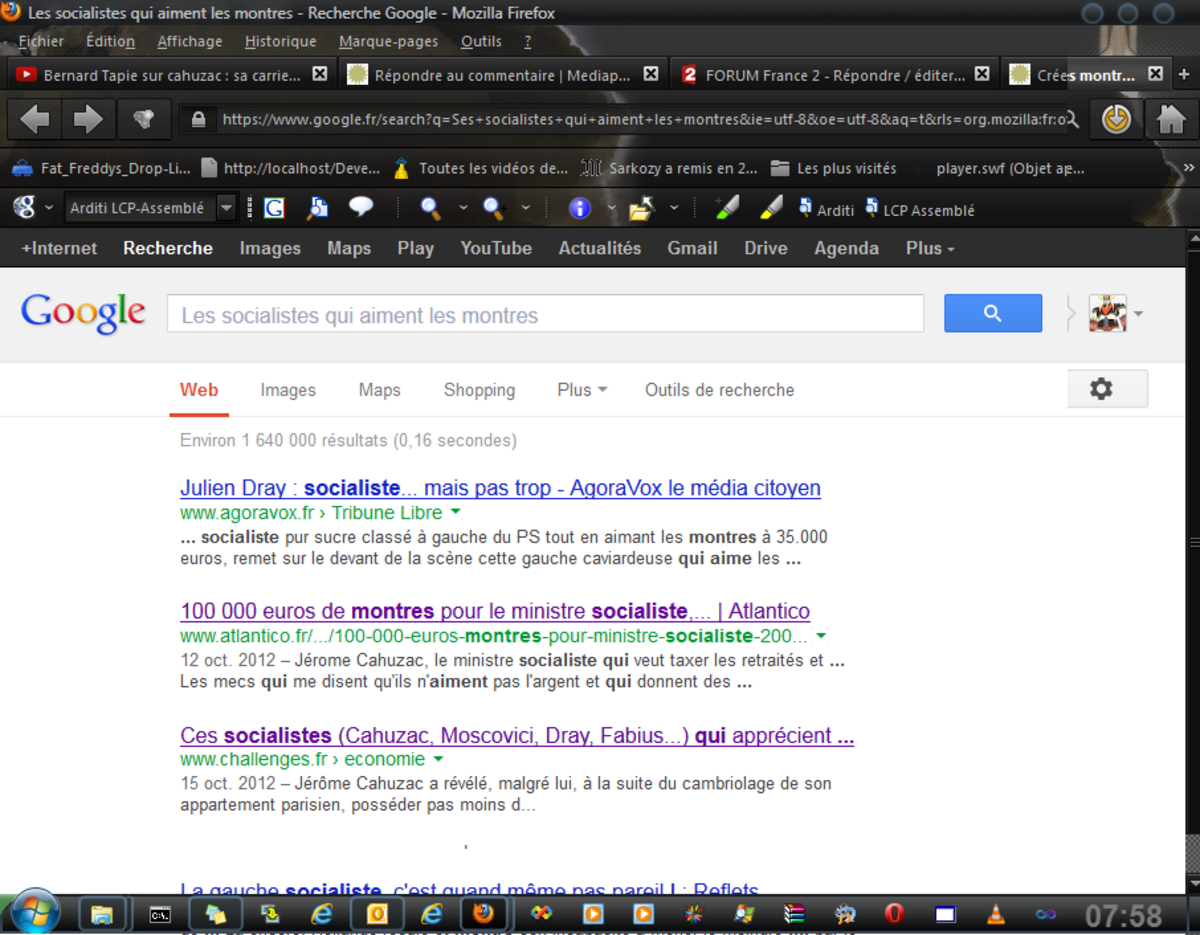Go to the Home page button
1200x935 pixels.
point(1170,120)
